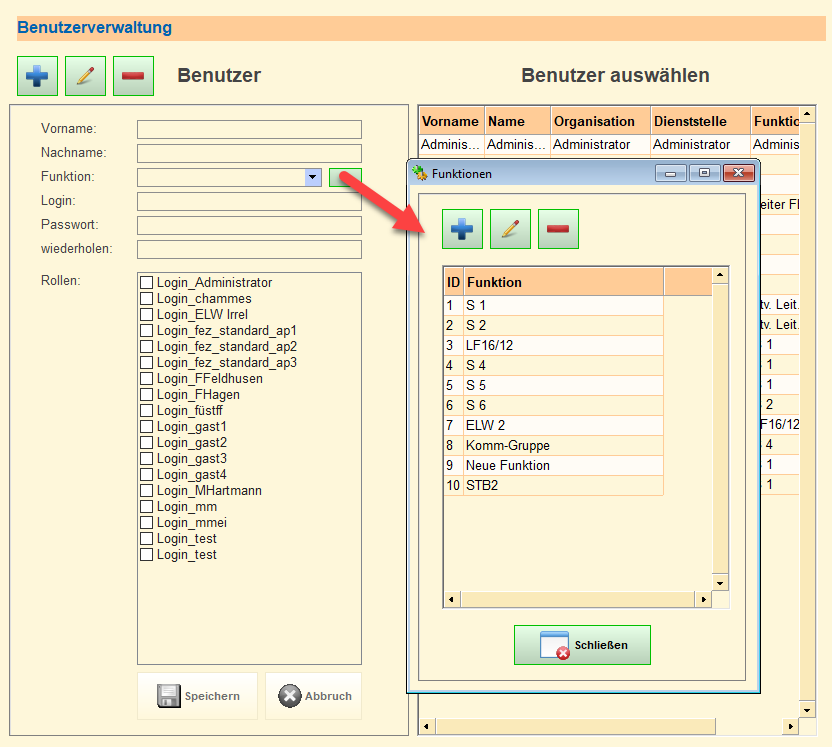Click the Speichern save button
The image size is (832, 747).
[x=198, y=696]
